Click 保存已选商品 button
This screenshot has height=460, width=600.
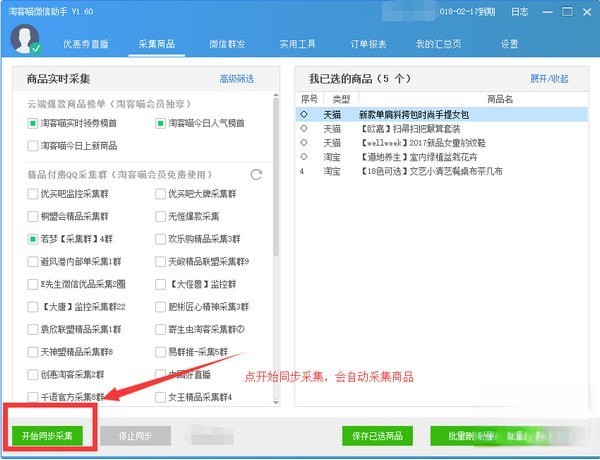(377, 436)
